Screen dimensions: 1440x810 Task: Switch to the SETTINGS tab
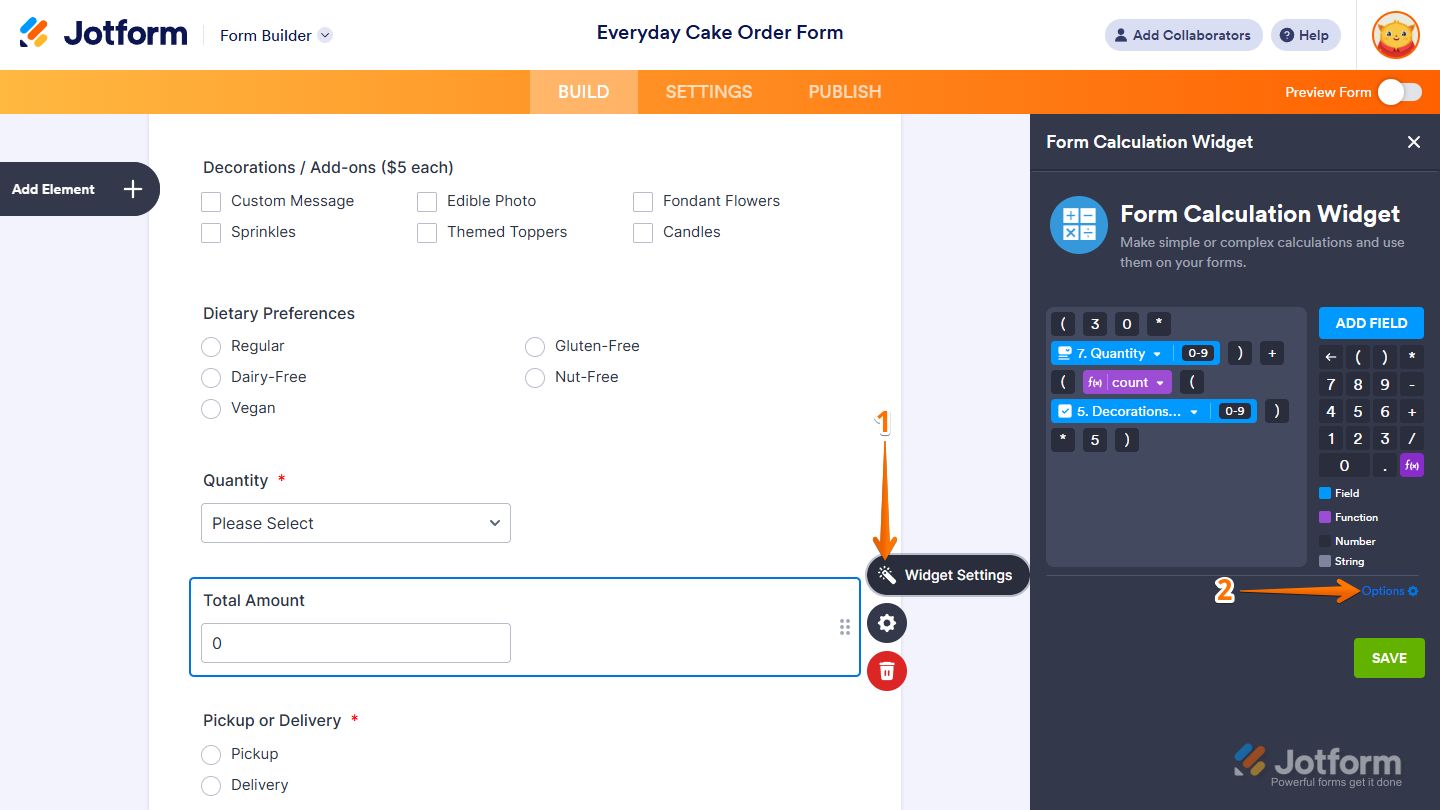point(708,91)
